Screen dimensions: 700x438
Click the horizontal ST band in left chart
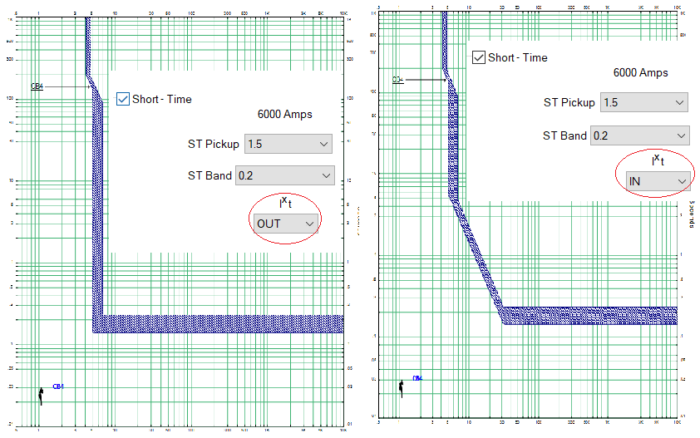219,324
